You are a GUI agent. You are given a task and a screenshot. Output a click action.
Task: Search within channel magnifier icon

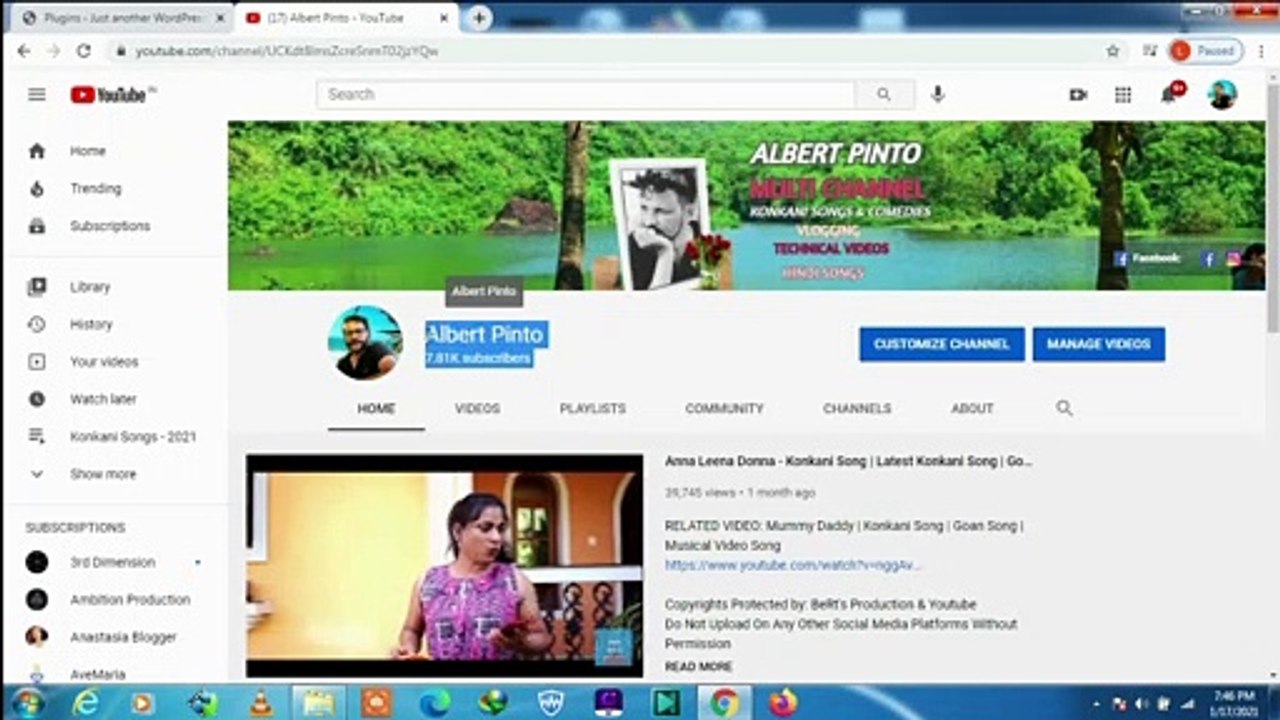[1064, 408]
